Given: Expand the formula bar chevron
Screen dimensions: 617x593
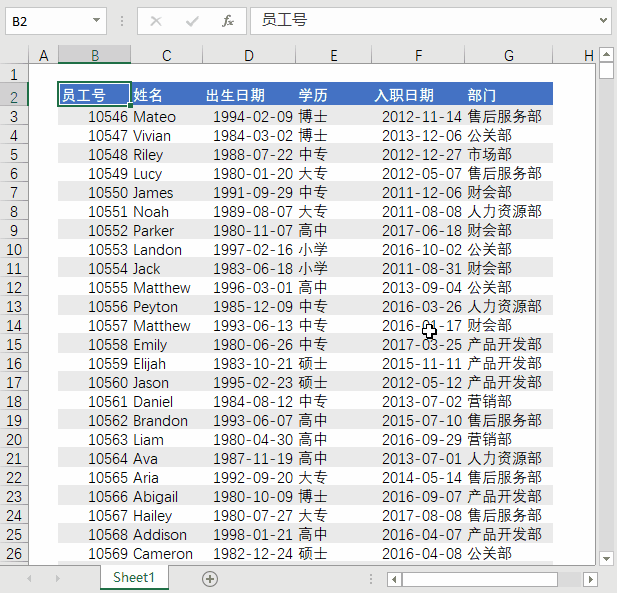Looking at the screenshot, I should pos(602,21).
